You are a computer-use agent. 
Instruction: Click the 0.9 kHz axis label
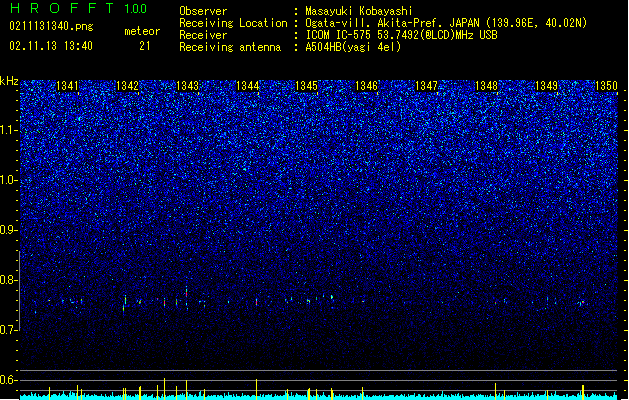coord(8,230)
